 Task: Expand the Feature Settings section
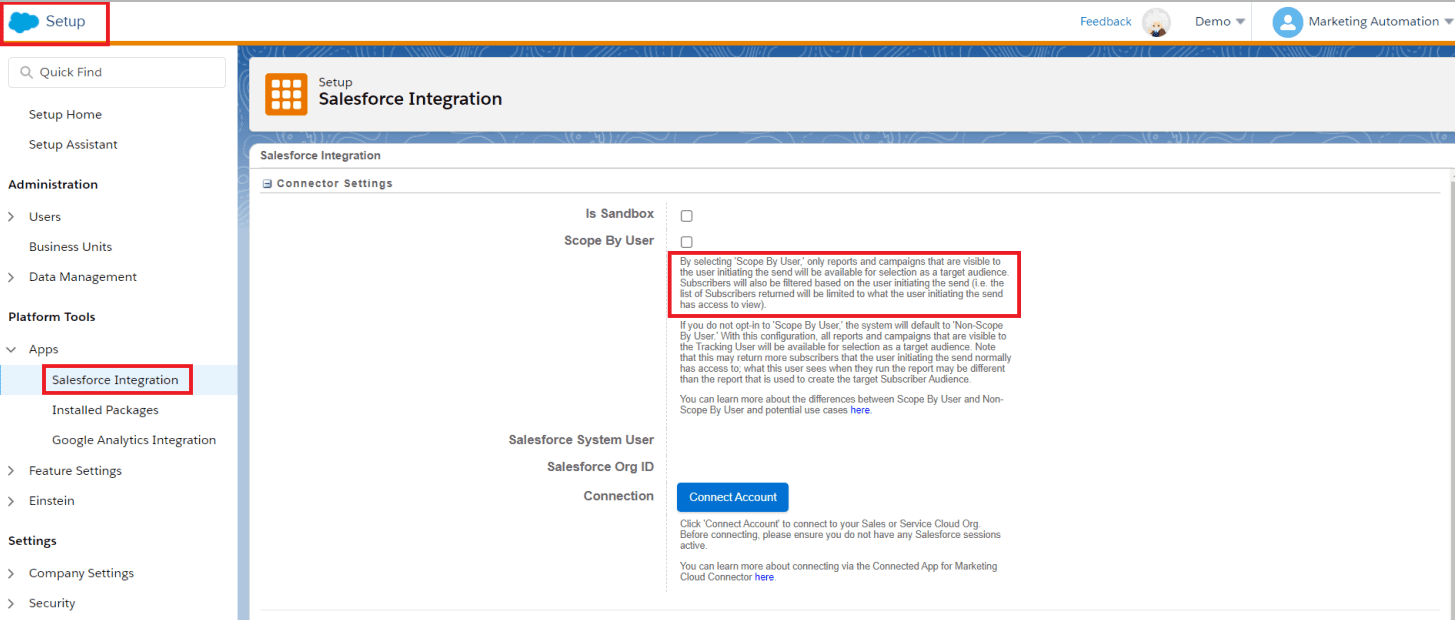(11, 471)
